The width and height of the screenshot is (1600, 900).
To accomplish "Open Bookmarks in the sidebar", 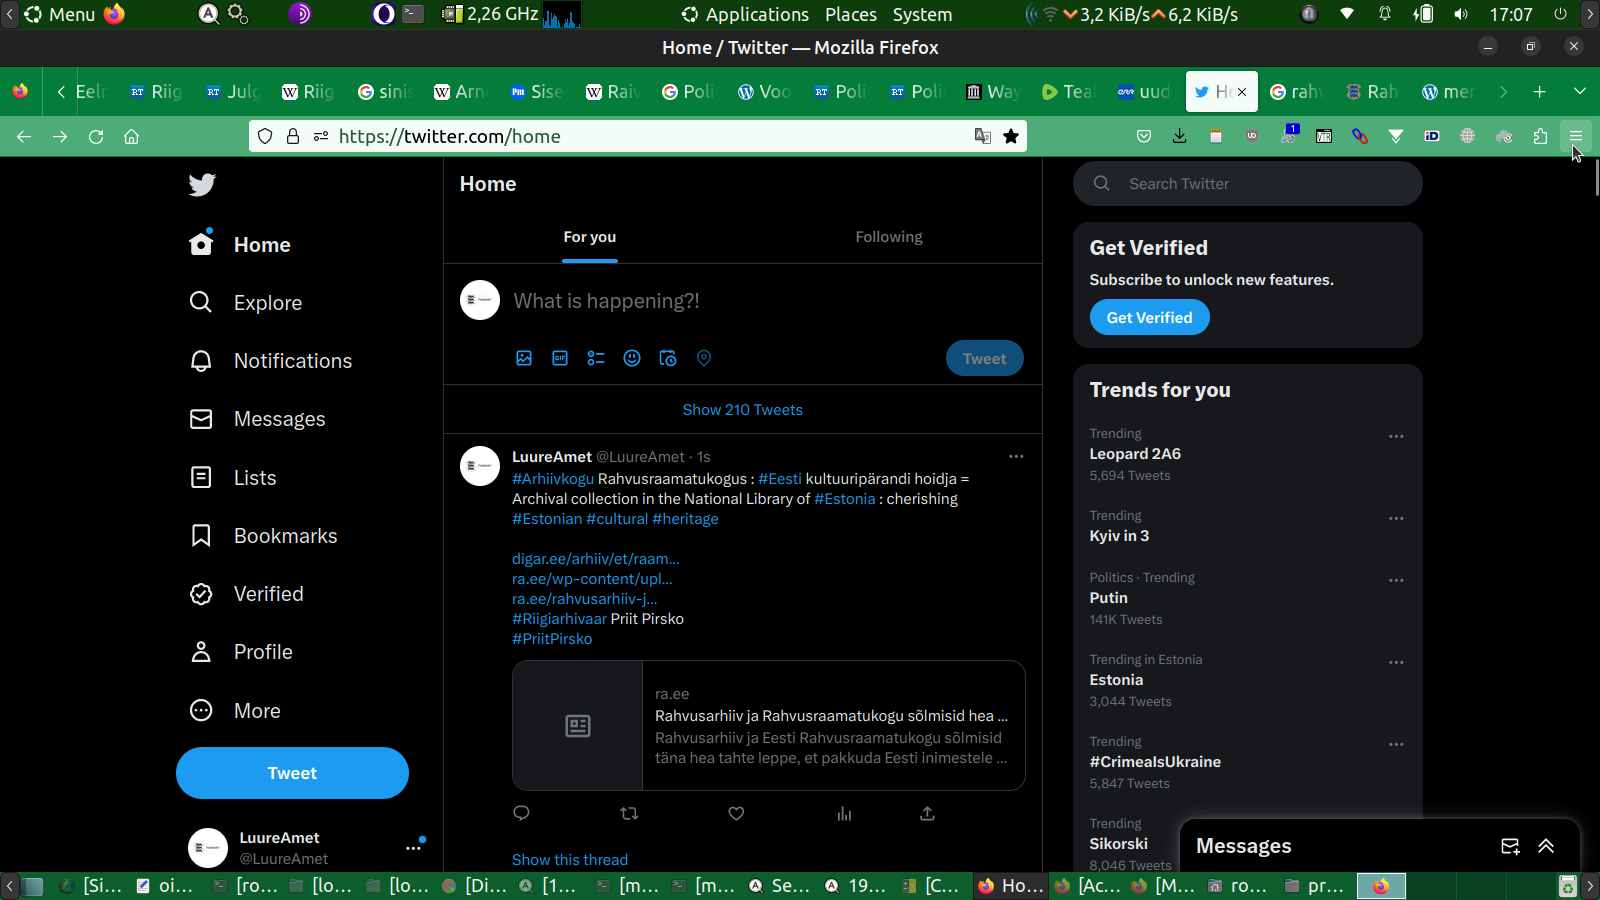I will tap(264, 536).
